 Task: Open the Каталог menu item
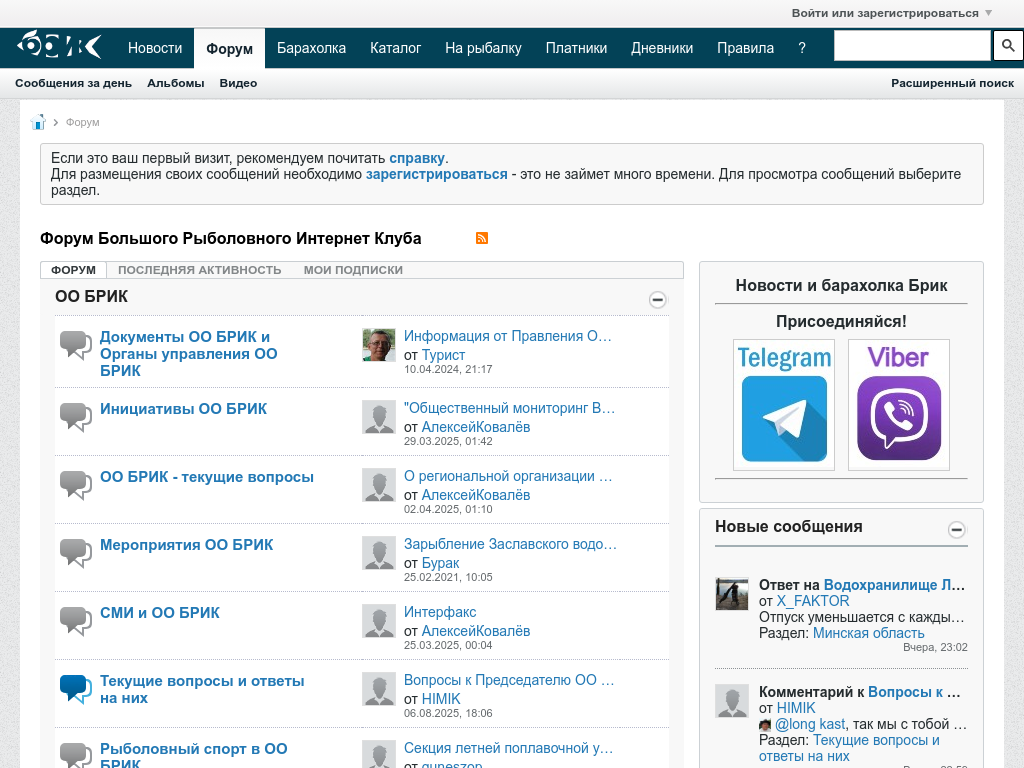395,48
